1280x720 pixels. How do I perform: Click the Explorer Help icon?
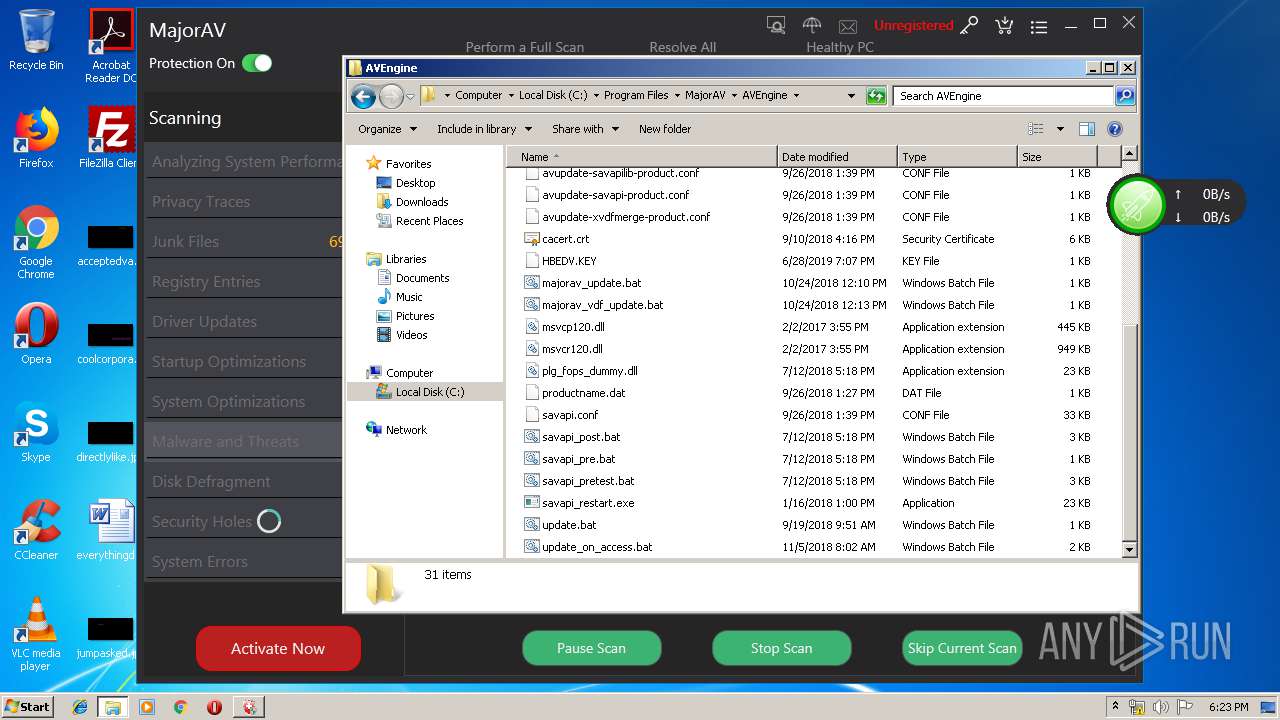(x=1115, y=129)
